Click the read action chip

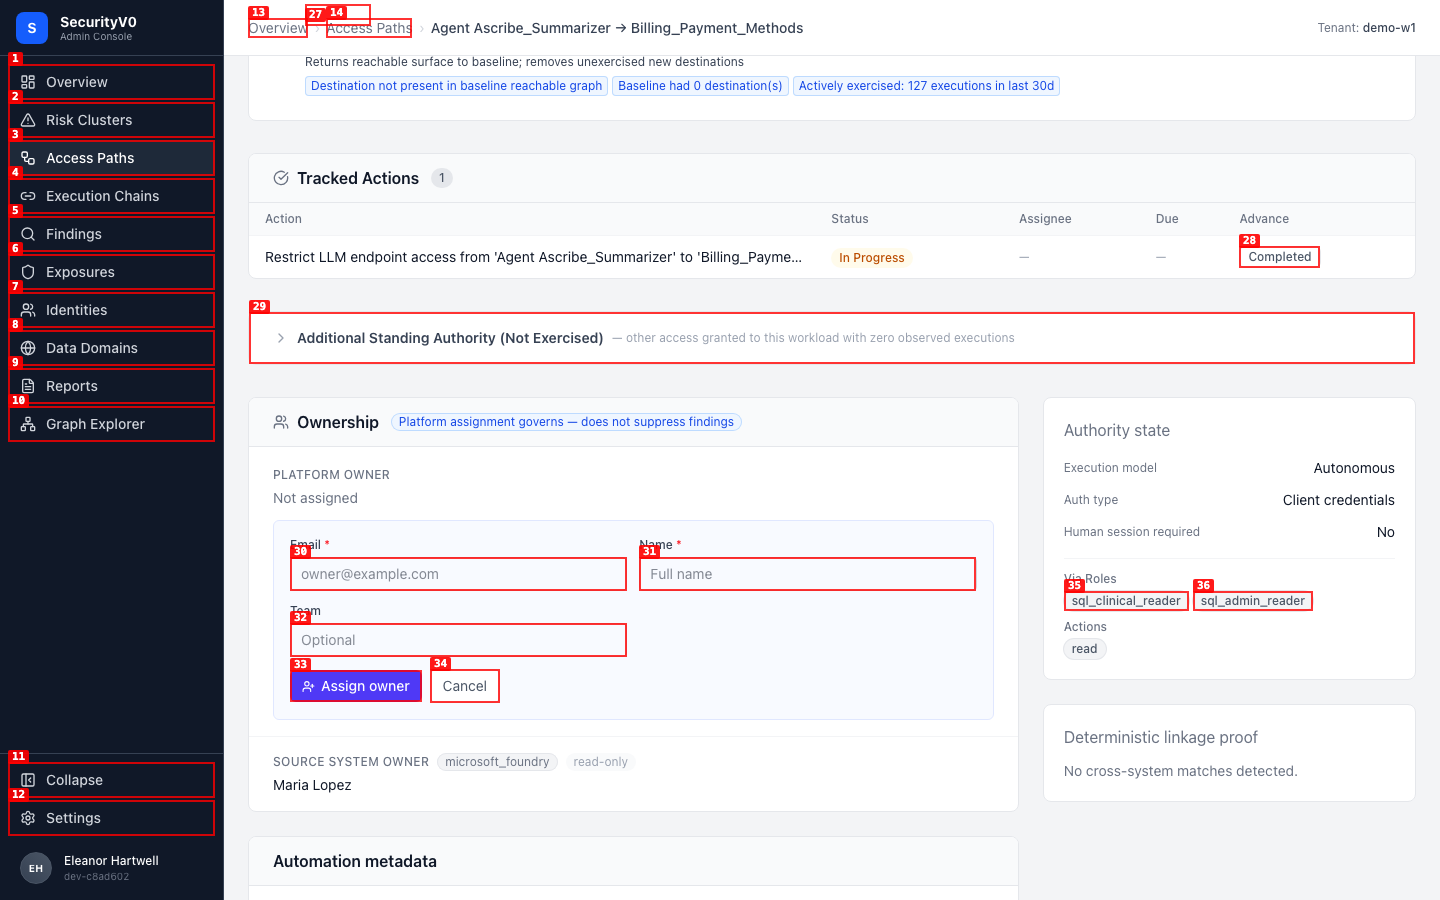coord(1085,649)
